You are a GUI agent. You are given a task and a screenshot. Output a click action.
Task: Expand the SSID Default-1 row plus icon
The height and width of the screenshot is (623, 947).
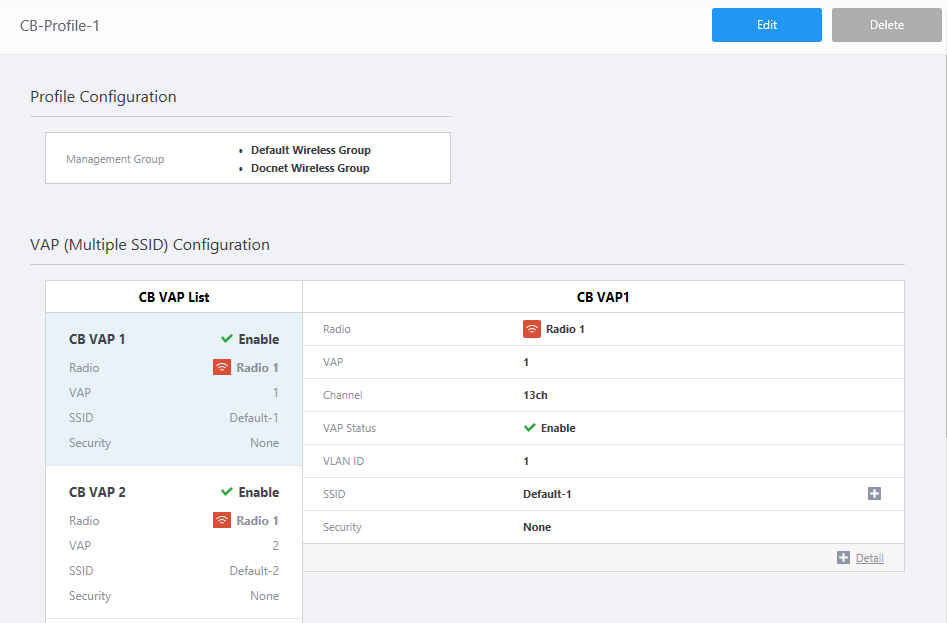[x=874, y=494]
